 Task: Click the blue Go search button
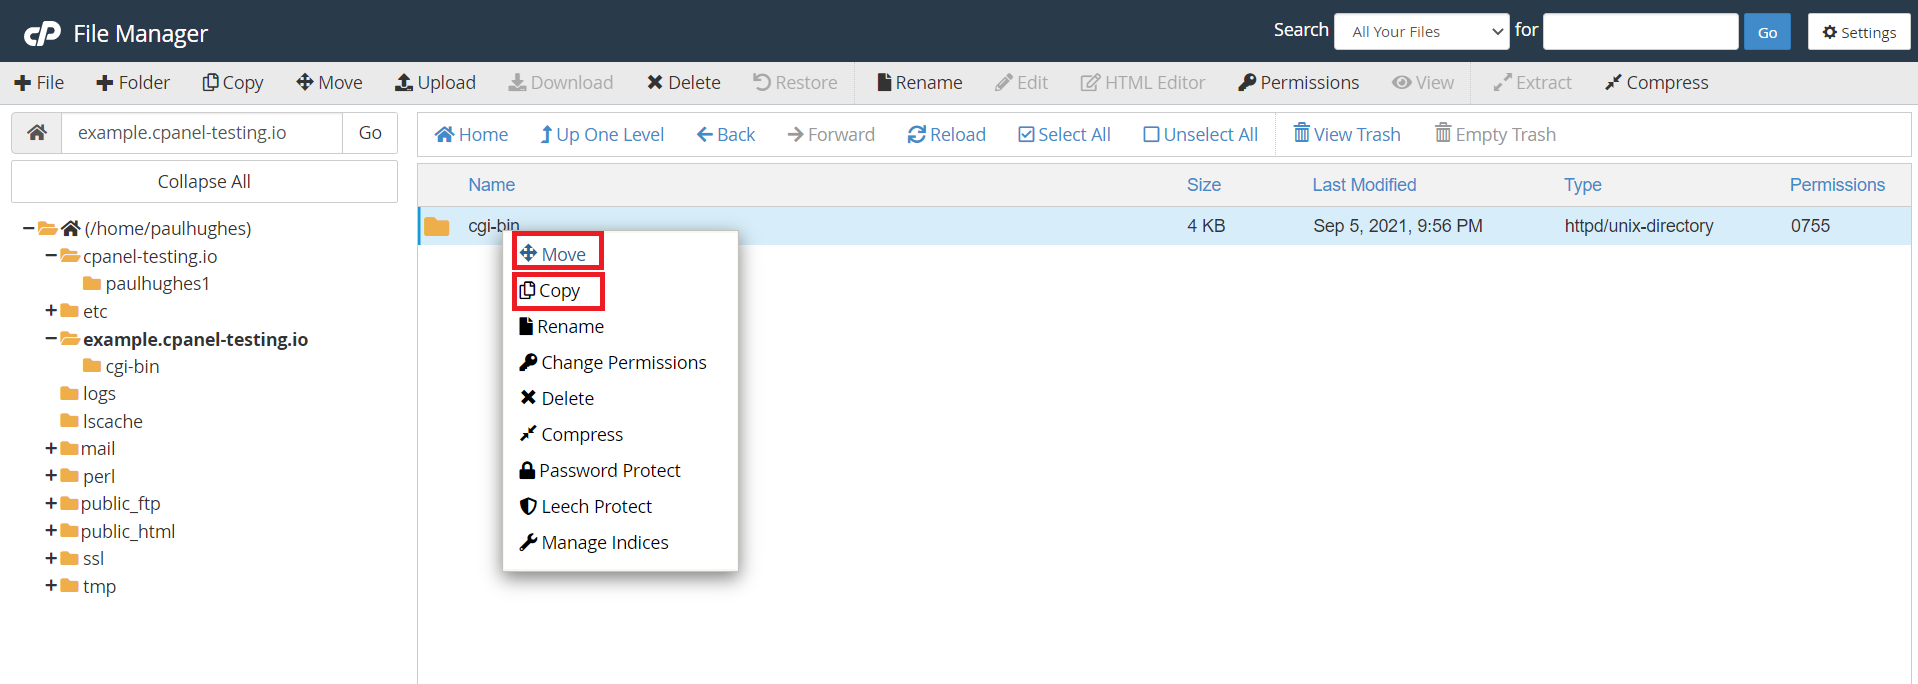pos(1766,32)
